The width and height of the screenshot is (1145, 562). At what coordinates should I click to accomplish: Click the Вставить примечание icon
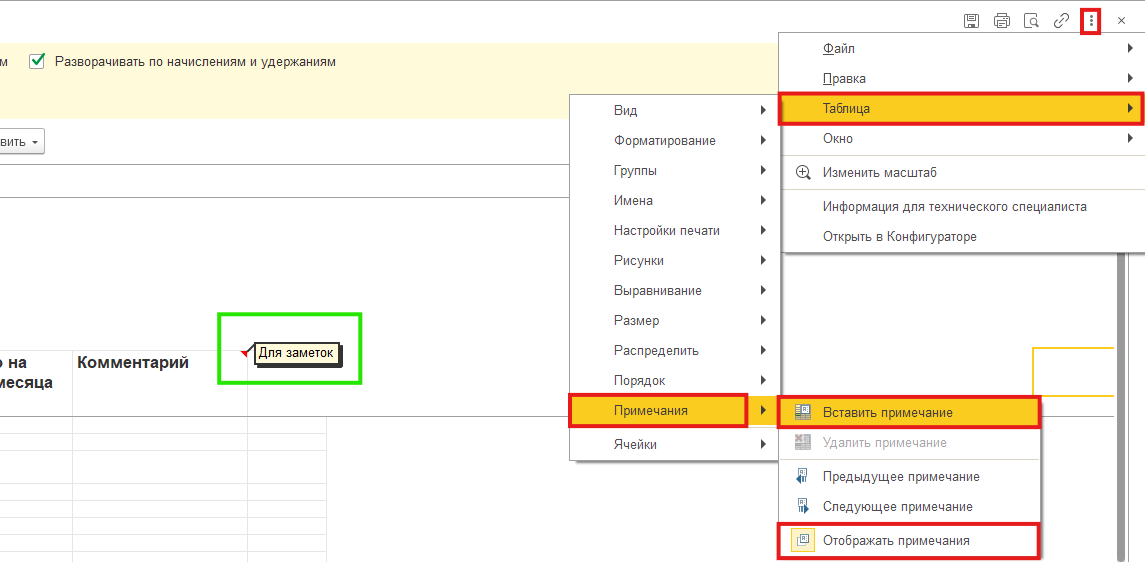[803, 412]
